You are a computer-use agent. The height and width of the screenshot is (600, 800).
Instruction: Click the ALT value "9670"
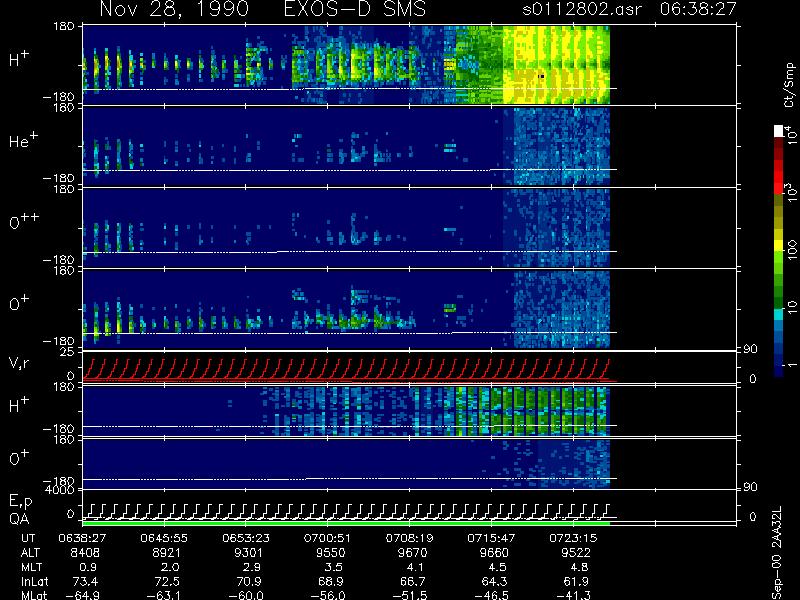(413, 553)
